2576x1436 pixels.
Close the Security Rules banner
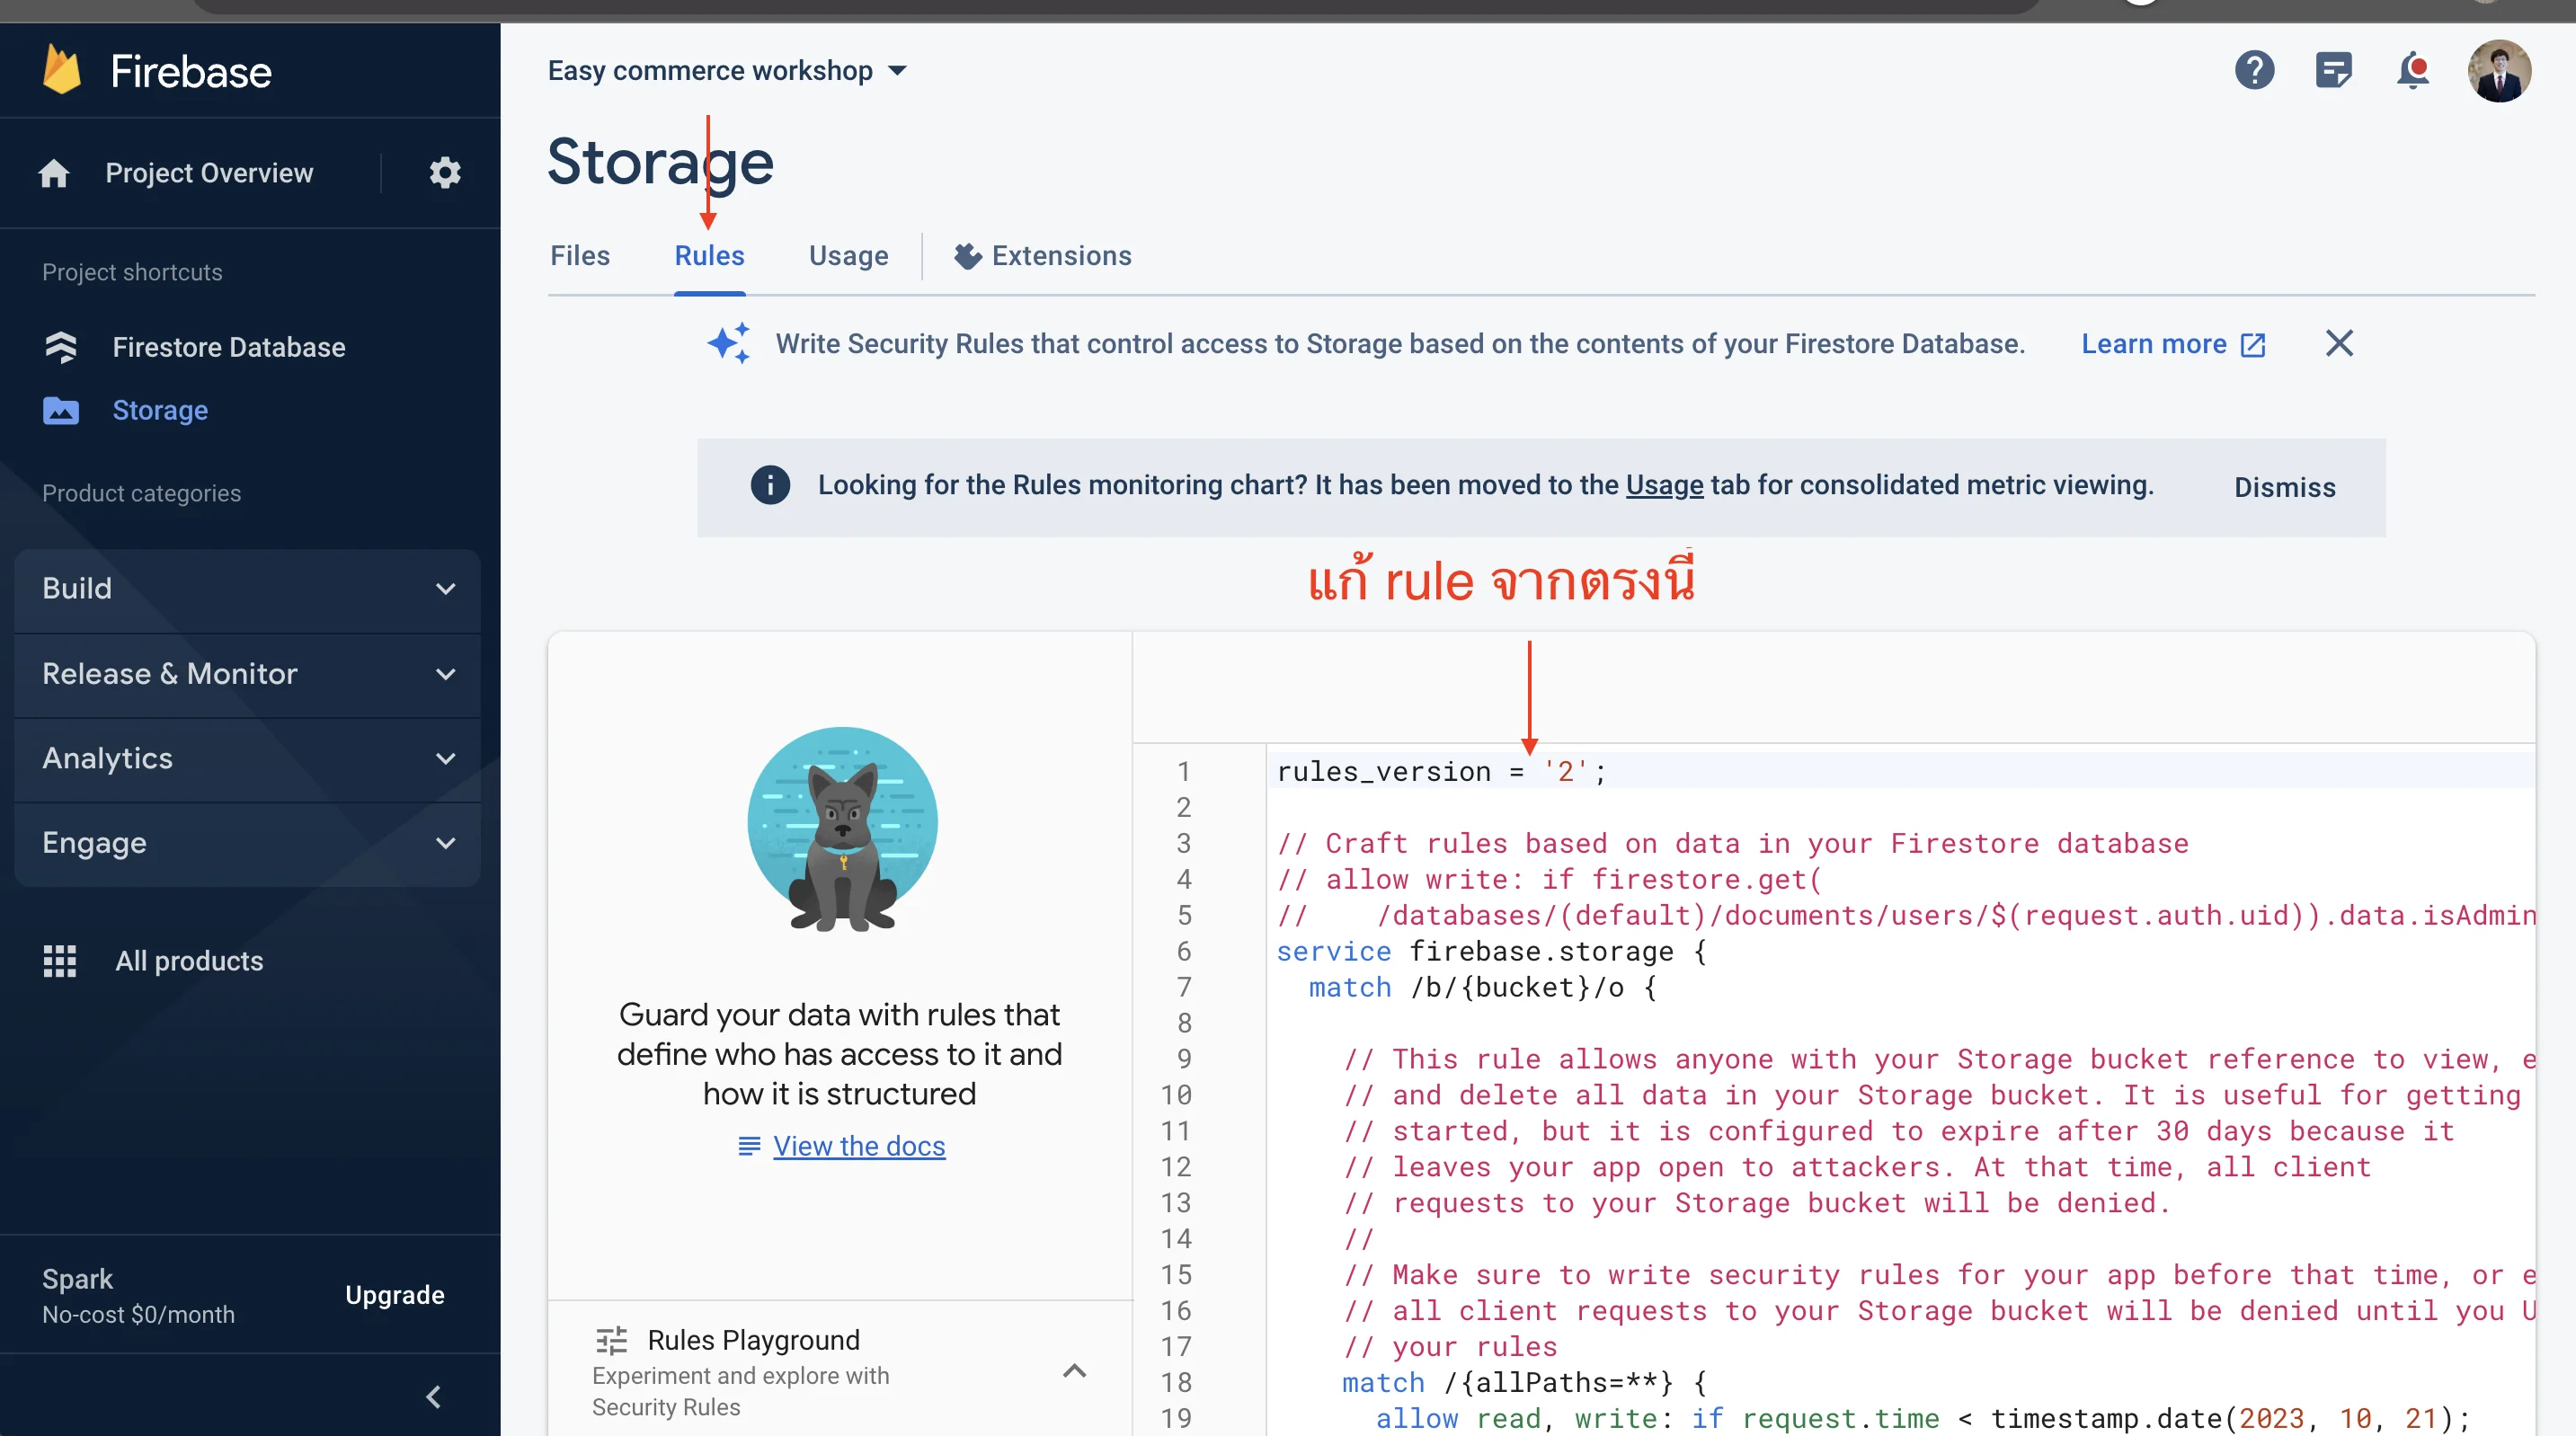(x=2339, y=343)
